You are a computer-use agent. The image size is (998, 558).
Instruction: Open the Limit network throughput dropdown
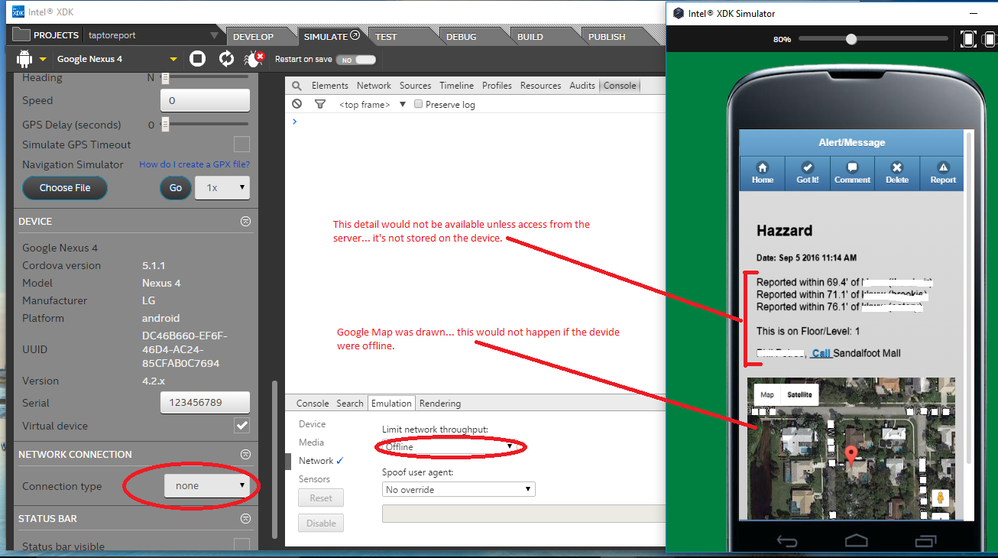(452, 447)
